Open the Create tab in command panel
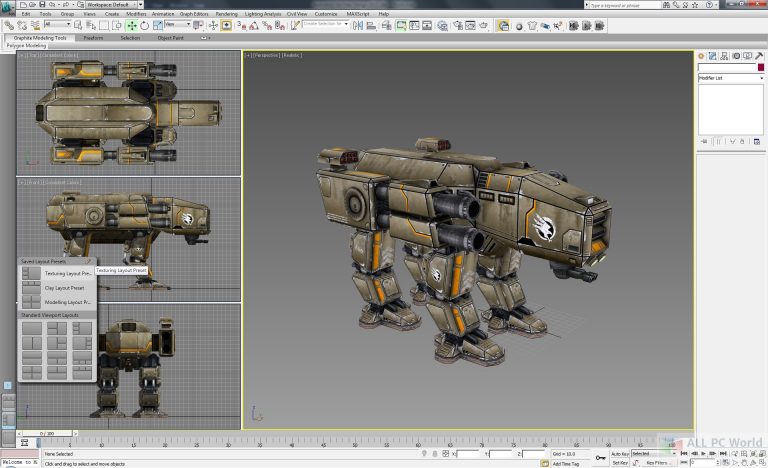The height and width of the screenshot is (468, 768). (701, 56)
